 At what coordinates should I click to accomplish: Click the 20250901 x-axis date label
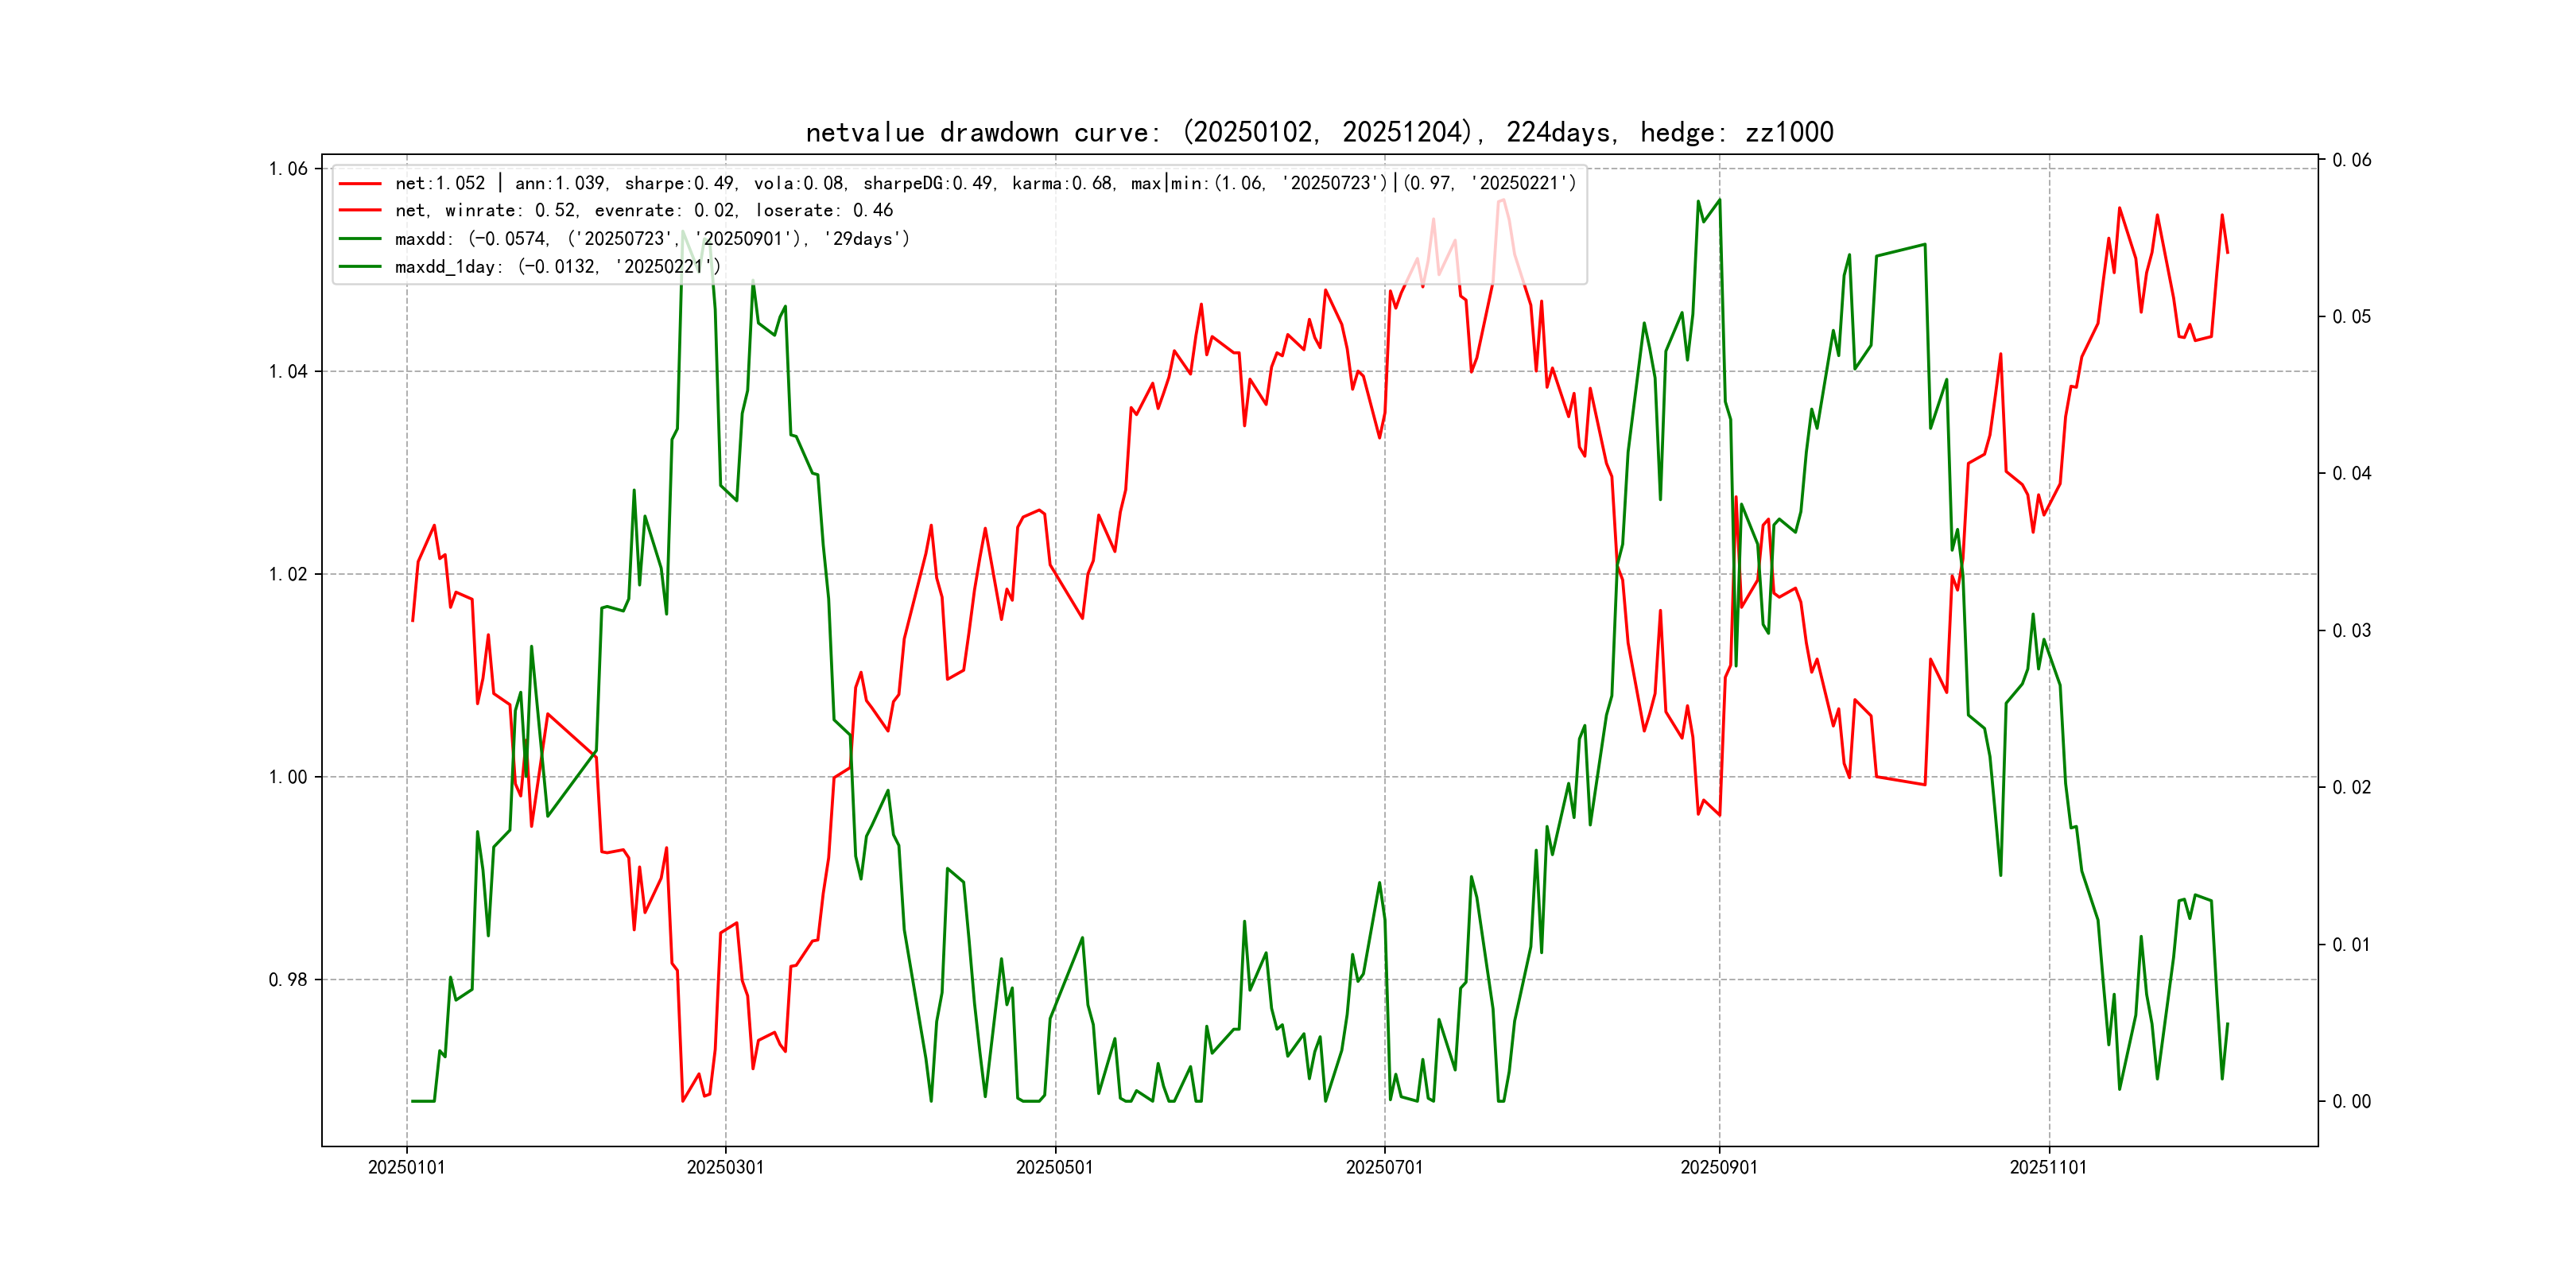(1719, 1167)
